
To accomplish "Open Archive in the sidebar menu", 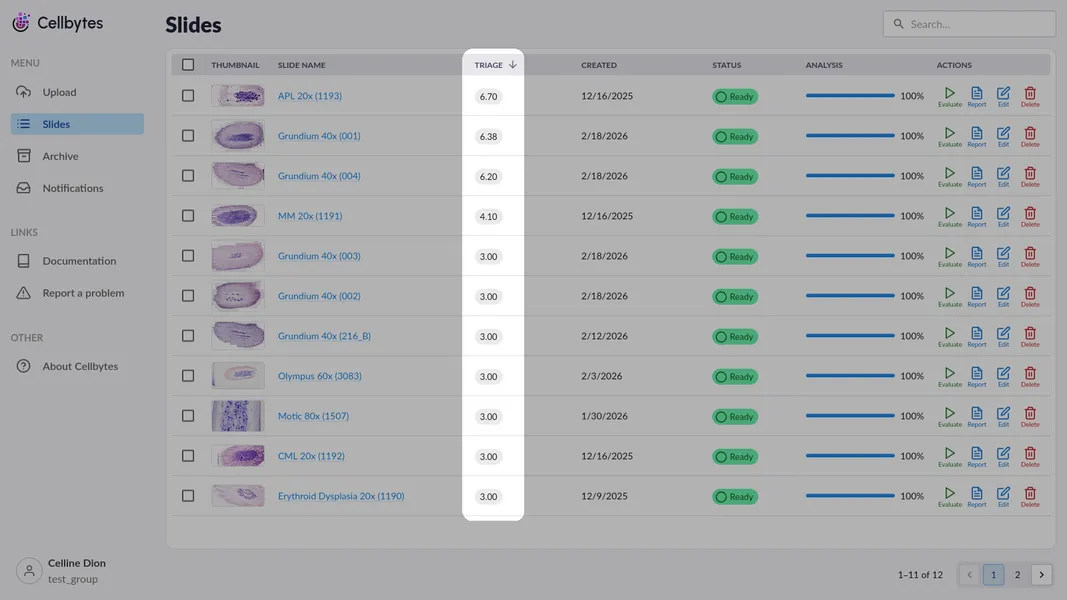I will (60, 156).
